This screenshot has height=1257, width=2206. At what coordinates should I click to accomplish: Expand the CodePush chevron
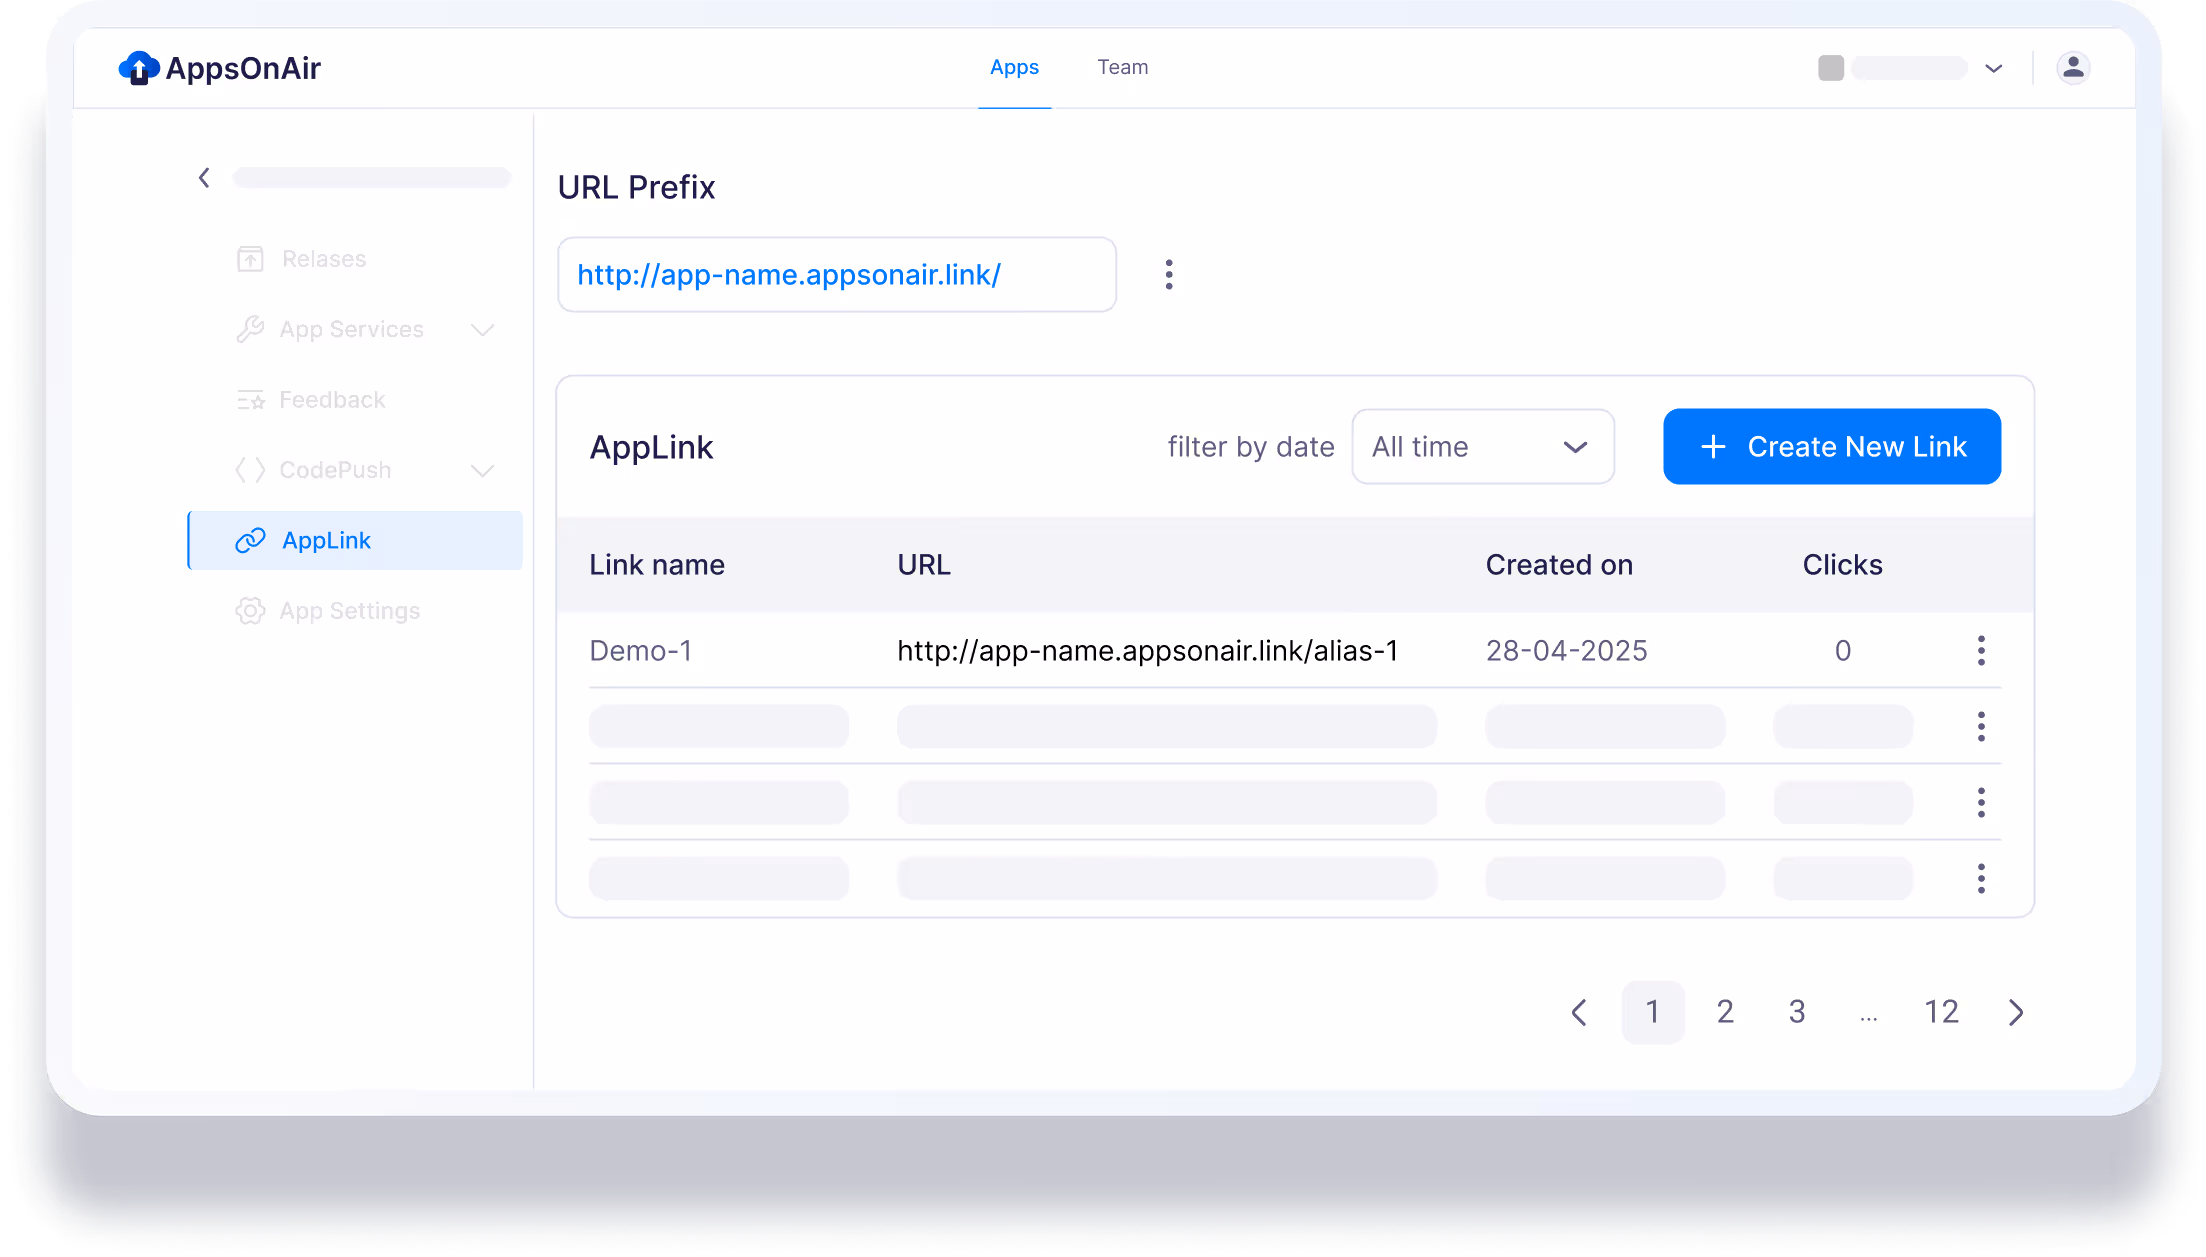tap(483, 471)
